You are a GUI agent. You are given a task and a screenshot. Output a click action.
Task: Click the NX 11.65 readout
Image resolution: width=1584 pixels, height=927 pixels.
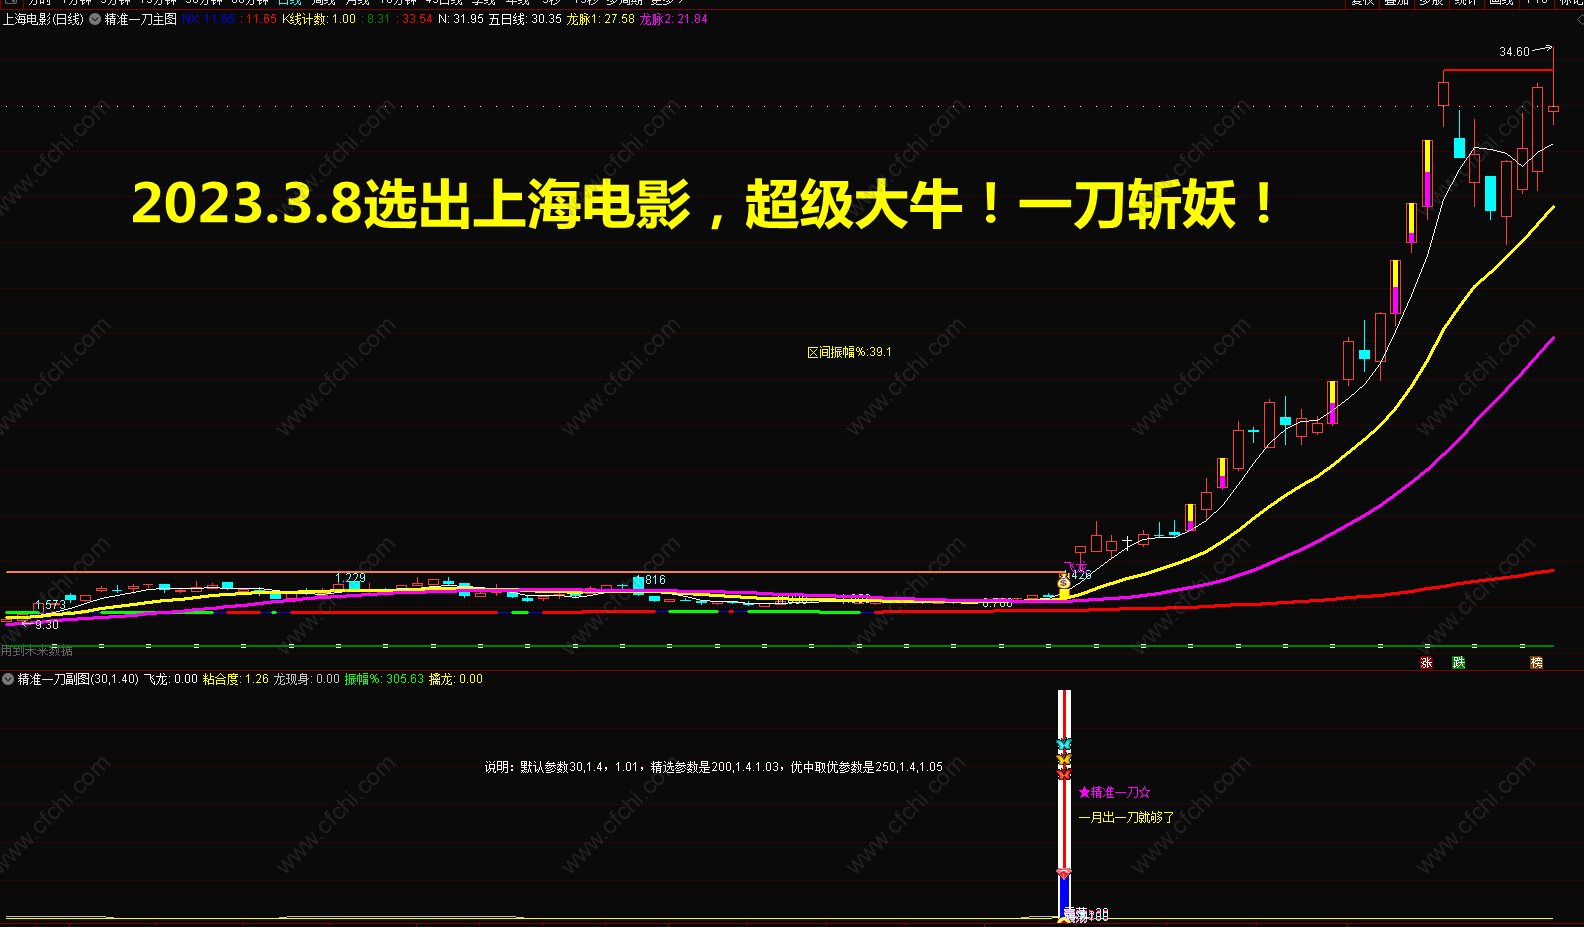tap(209, 19)
